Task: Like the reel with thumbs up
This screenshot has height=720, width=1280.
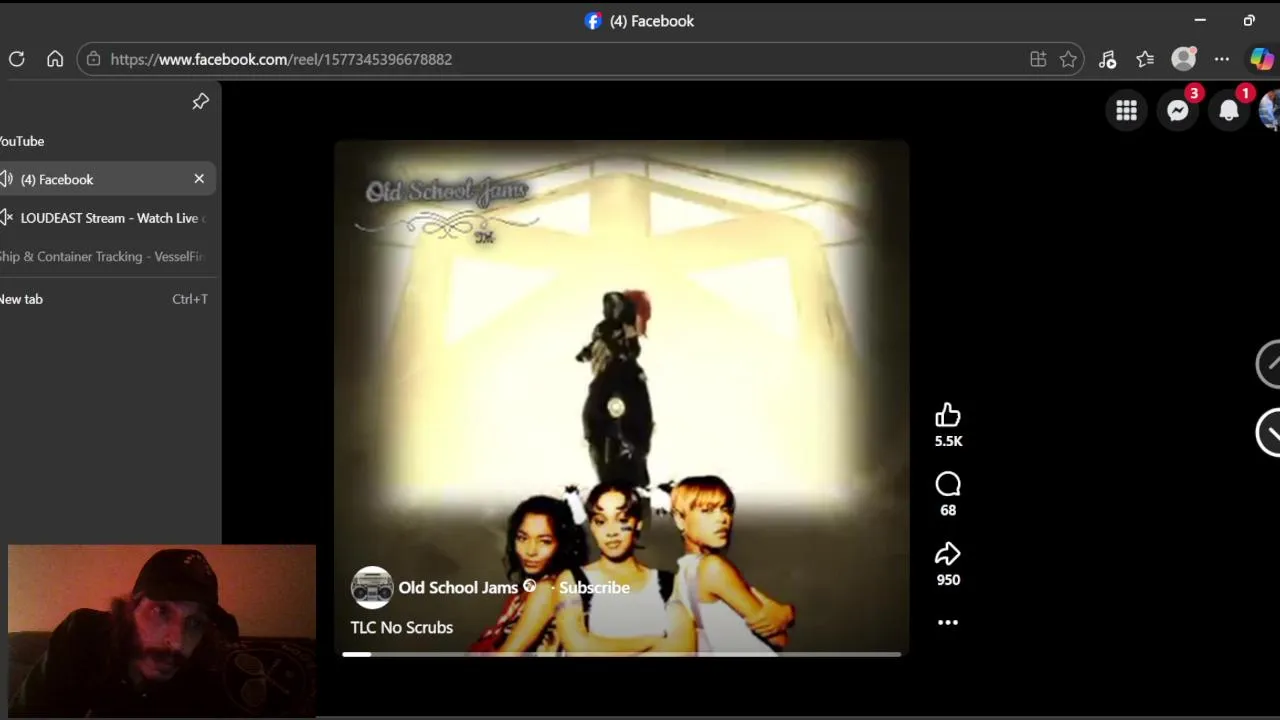Action: [x=948, y=416]
